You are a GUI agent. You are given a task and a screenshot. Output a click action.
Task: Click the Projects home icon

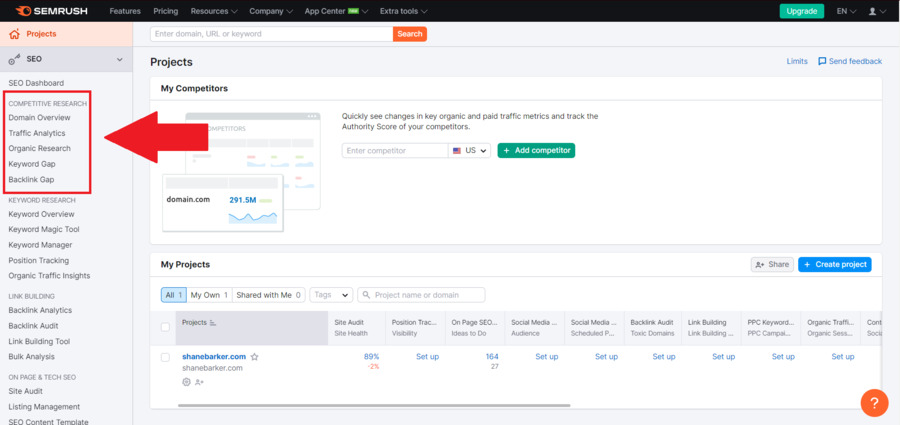tap(14, 34)
